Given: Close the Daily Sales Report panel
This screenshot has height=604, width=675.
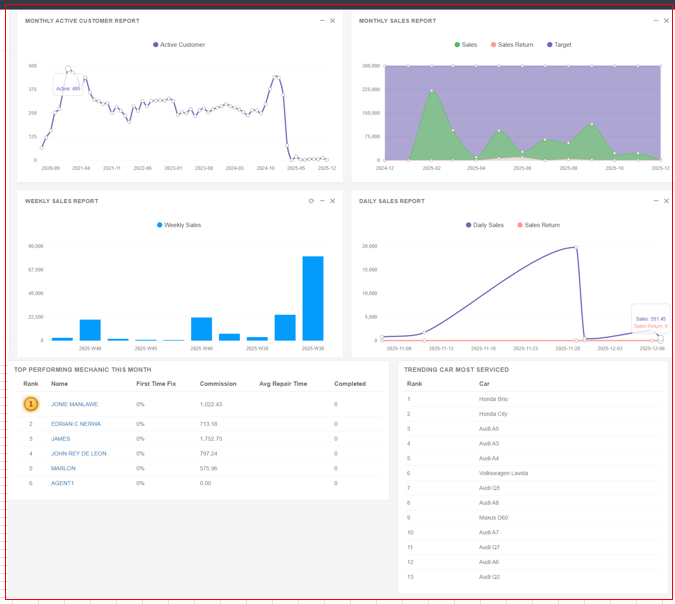Looking at the screenshot, I should (667, 201).
